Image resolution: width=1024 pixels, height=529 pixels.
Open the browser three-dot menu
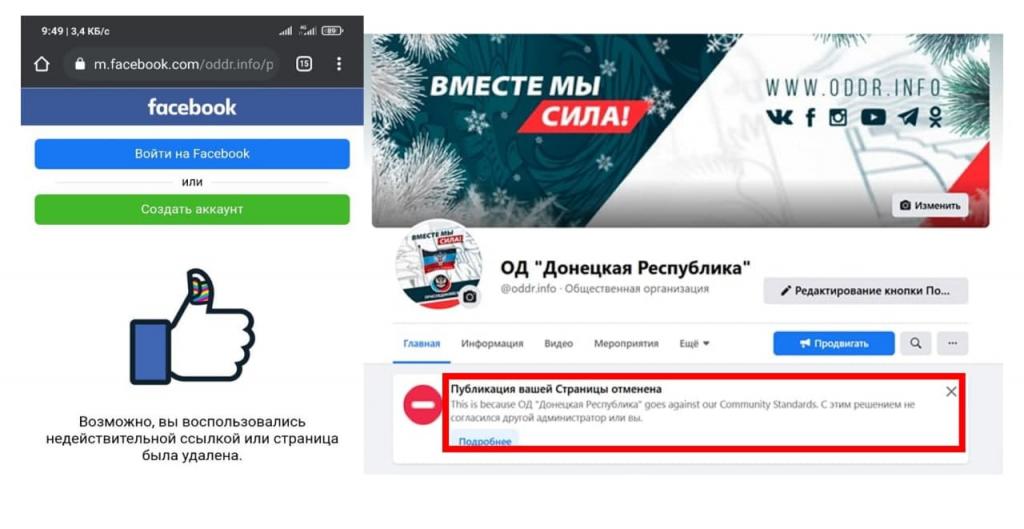338,64
